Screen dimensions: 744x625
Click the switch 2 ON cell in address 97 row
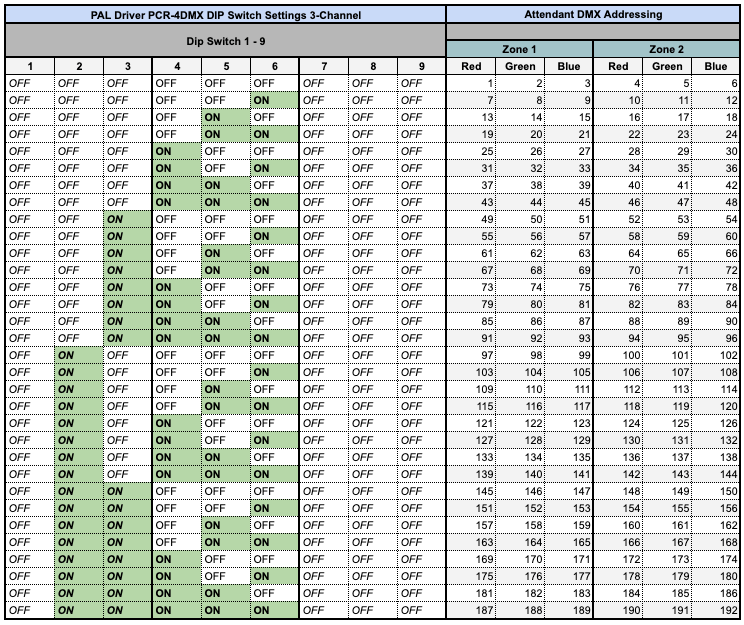pos(79,355)
